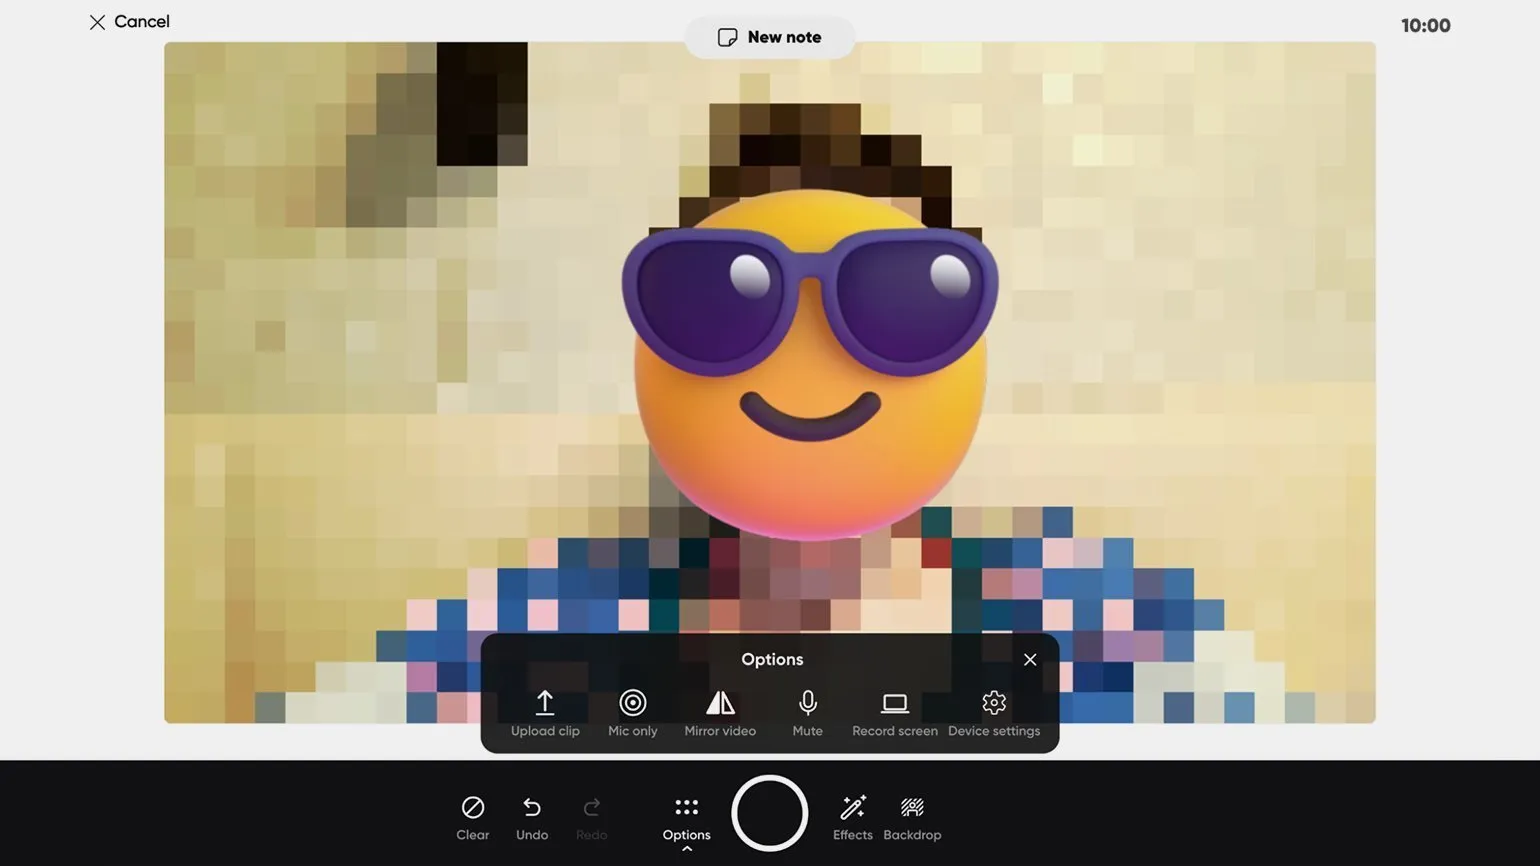
Task: Select the Record screen icon
Action: click(x=894, y=704)
